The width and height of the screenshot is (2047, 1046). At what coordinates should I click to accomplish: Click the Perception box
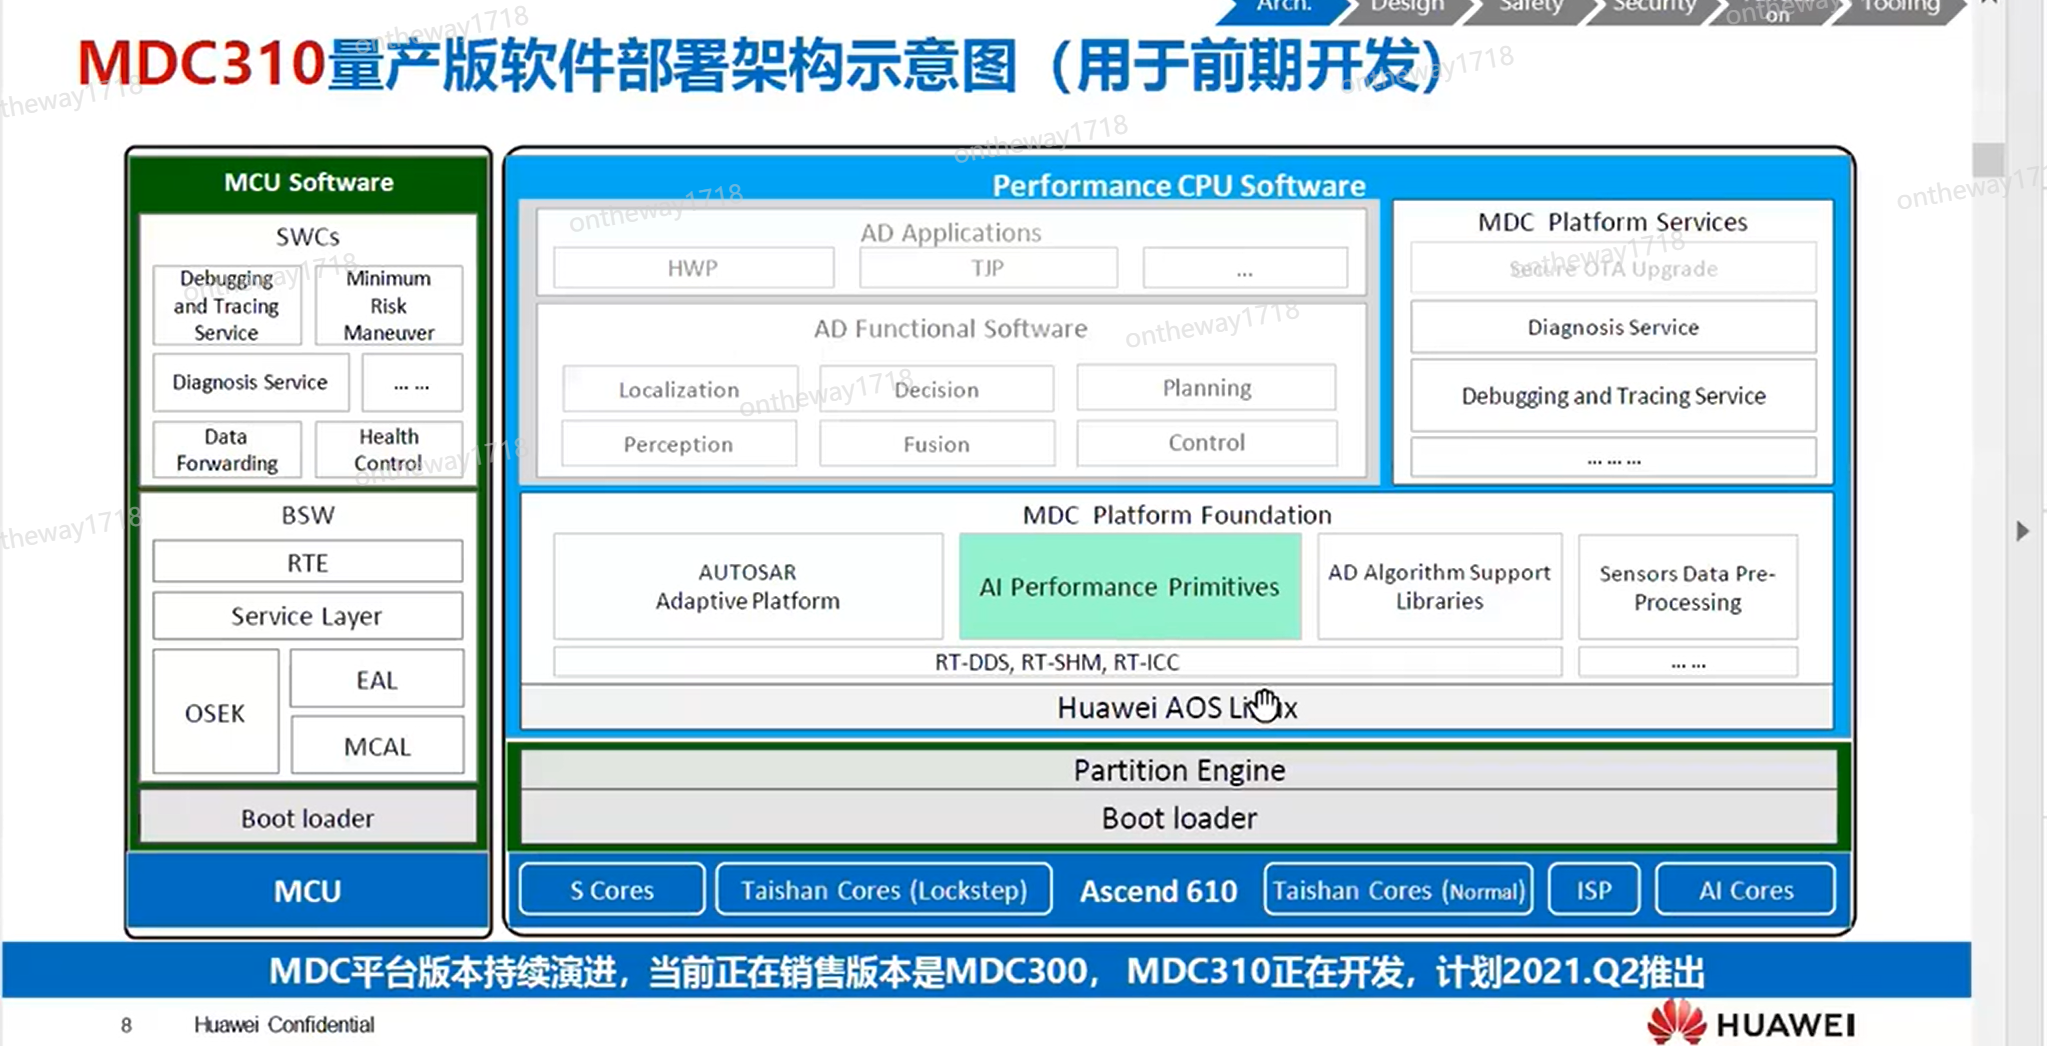[679, 444]
